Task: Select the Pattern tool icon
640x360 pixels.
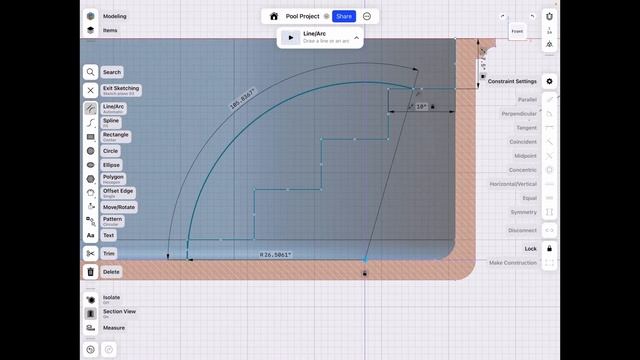Action: coord(91,221)
